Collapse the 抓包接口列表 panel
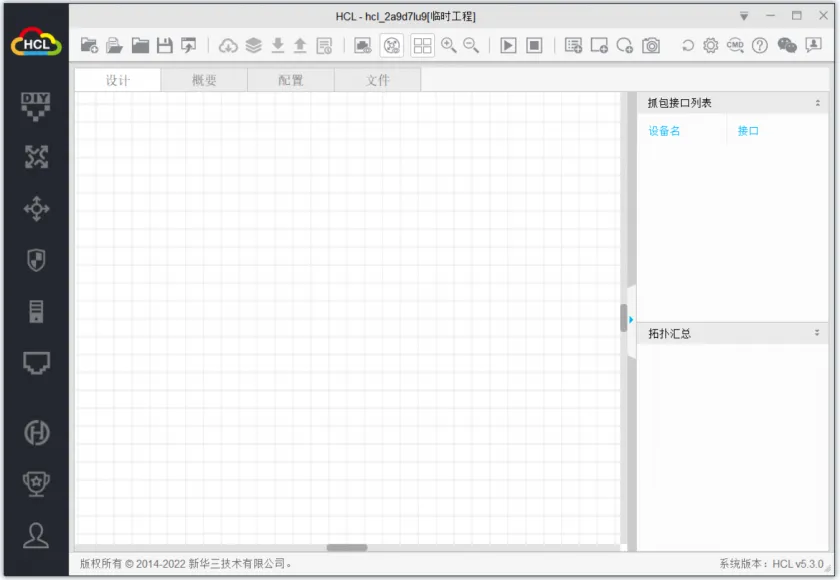This screenshot has height=580, width=840. pos(818,103)
